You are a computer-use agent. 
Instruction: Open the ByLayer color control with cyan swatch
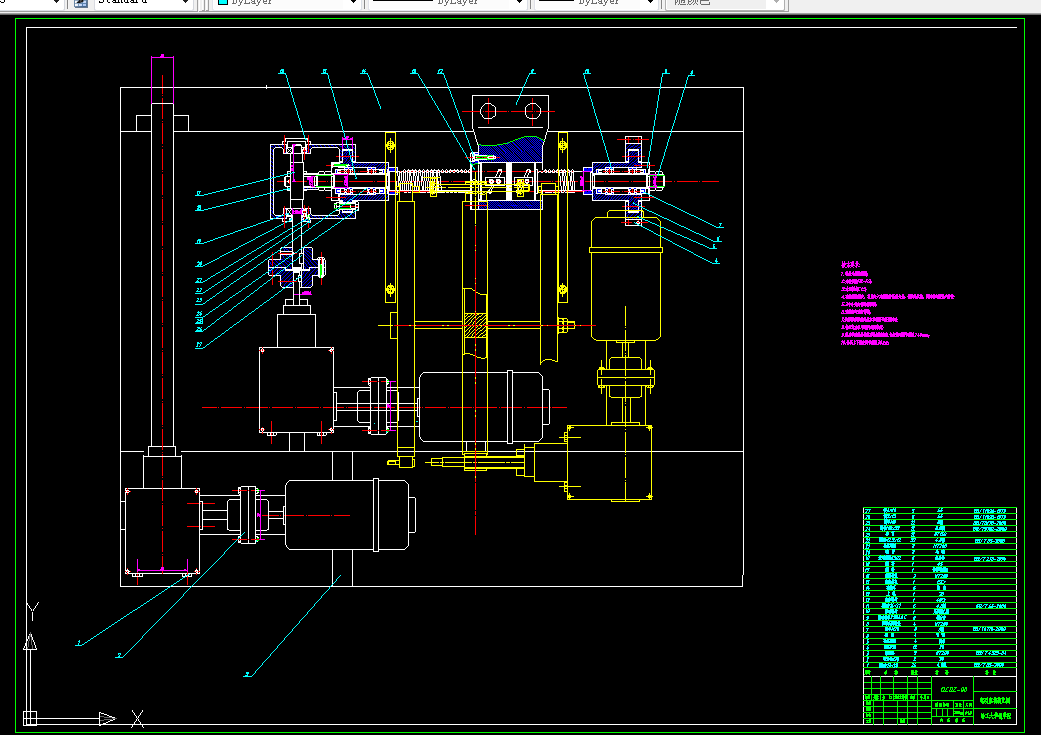(x=287, y=3)
